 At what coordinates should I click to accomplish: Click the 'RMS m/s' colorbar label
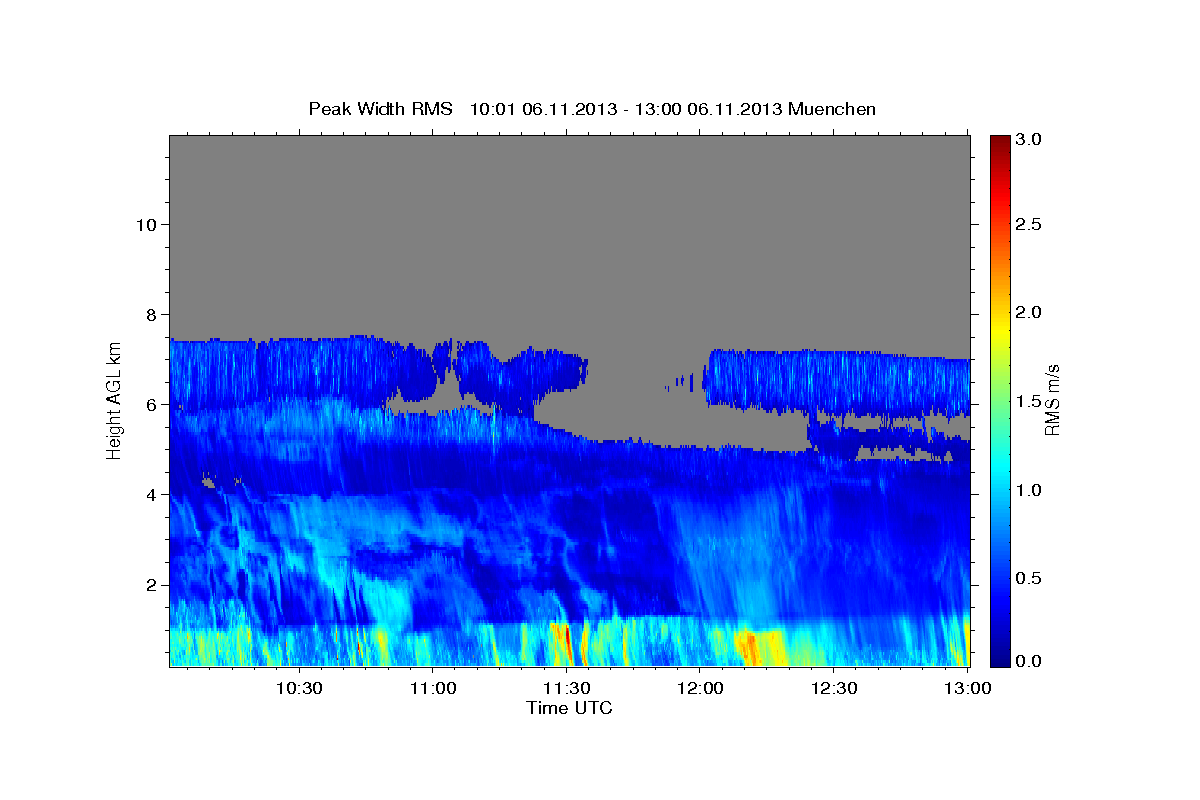pos(1051,399)
